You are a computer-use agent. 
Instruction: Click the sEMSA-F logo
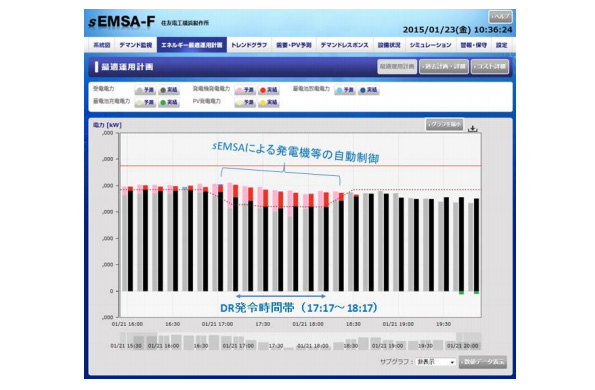[122, 22]
